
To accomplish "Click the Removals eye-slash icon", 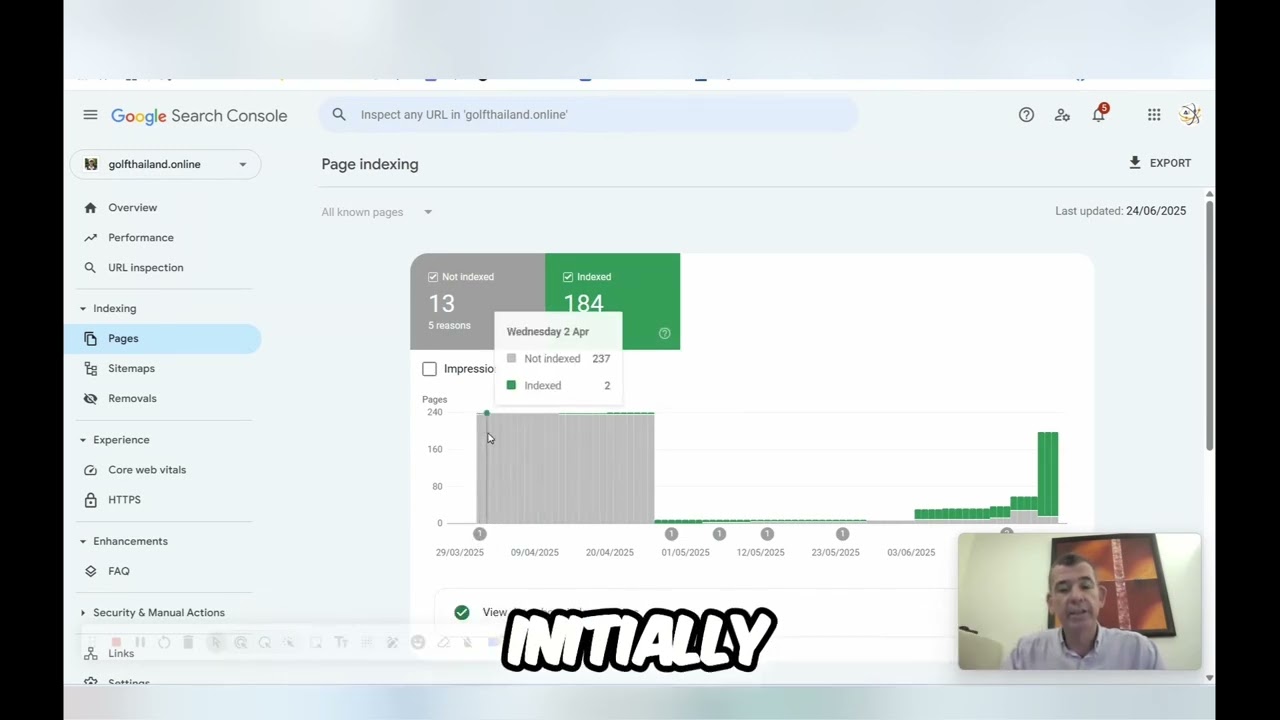I will (90, 399).
